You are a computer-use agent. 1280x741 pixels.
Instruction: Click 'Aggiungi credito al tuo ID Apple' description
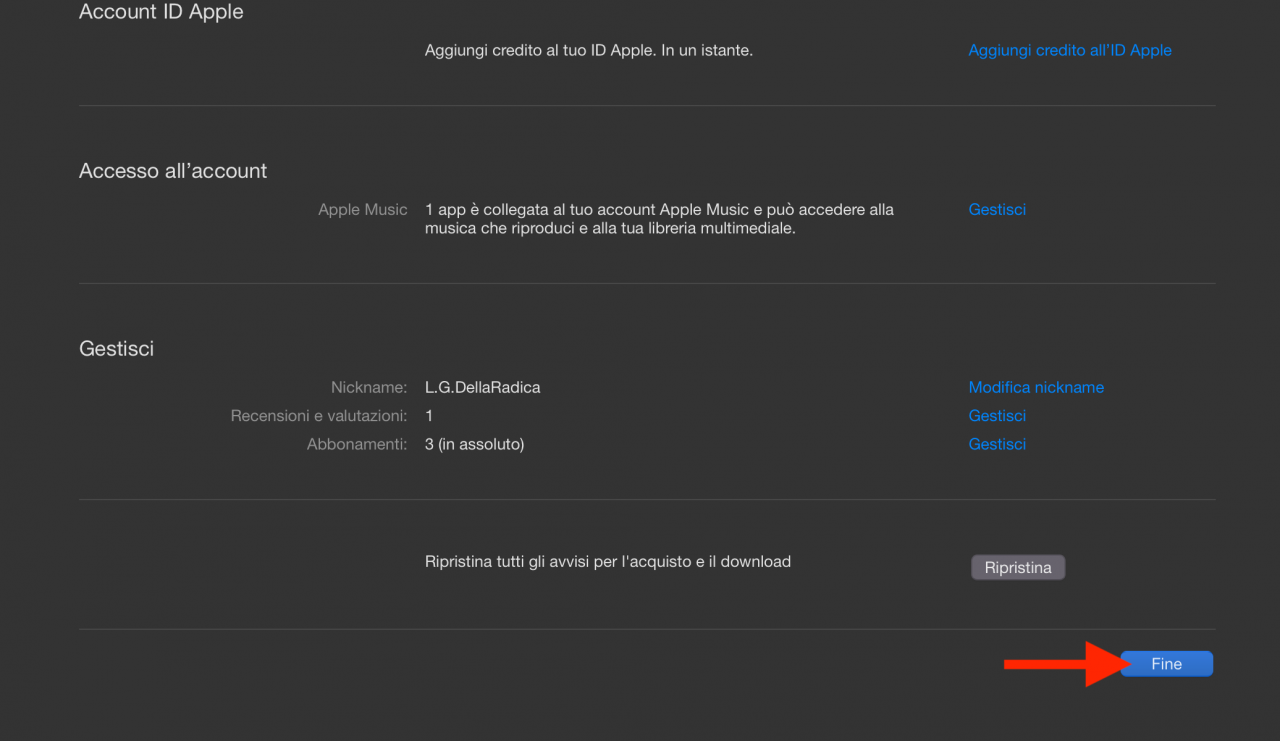point(588,50)
